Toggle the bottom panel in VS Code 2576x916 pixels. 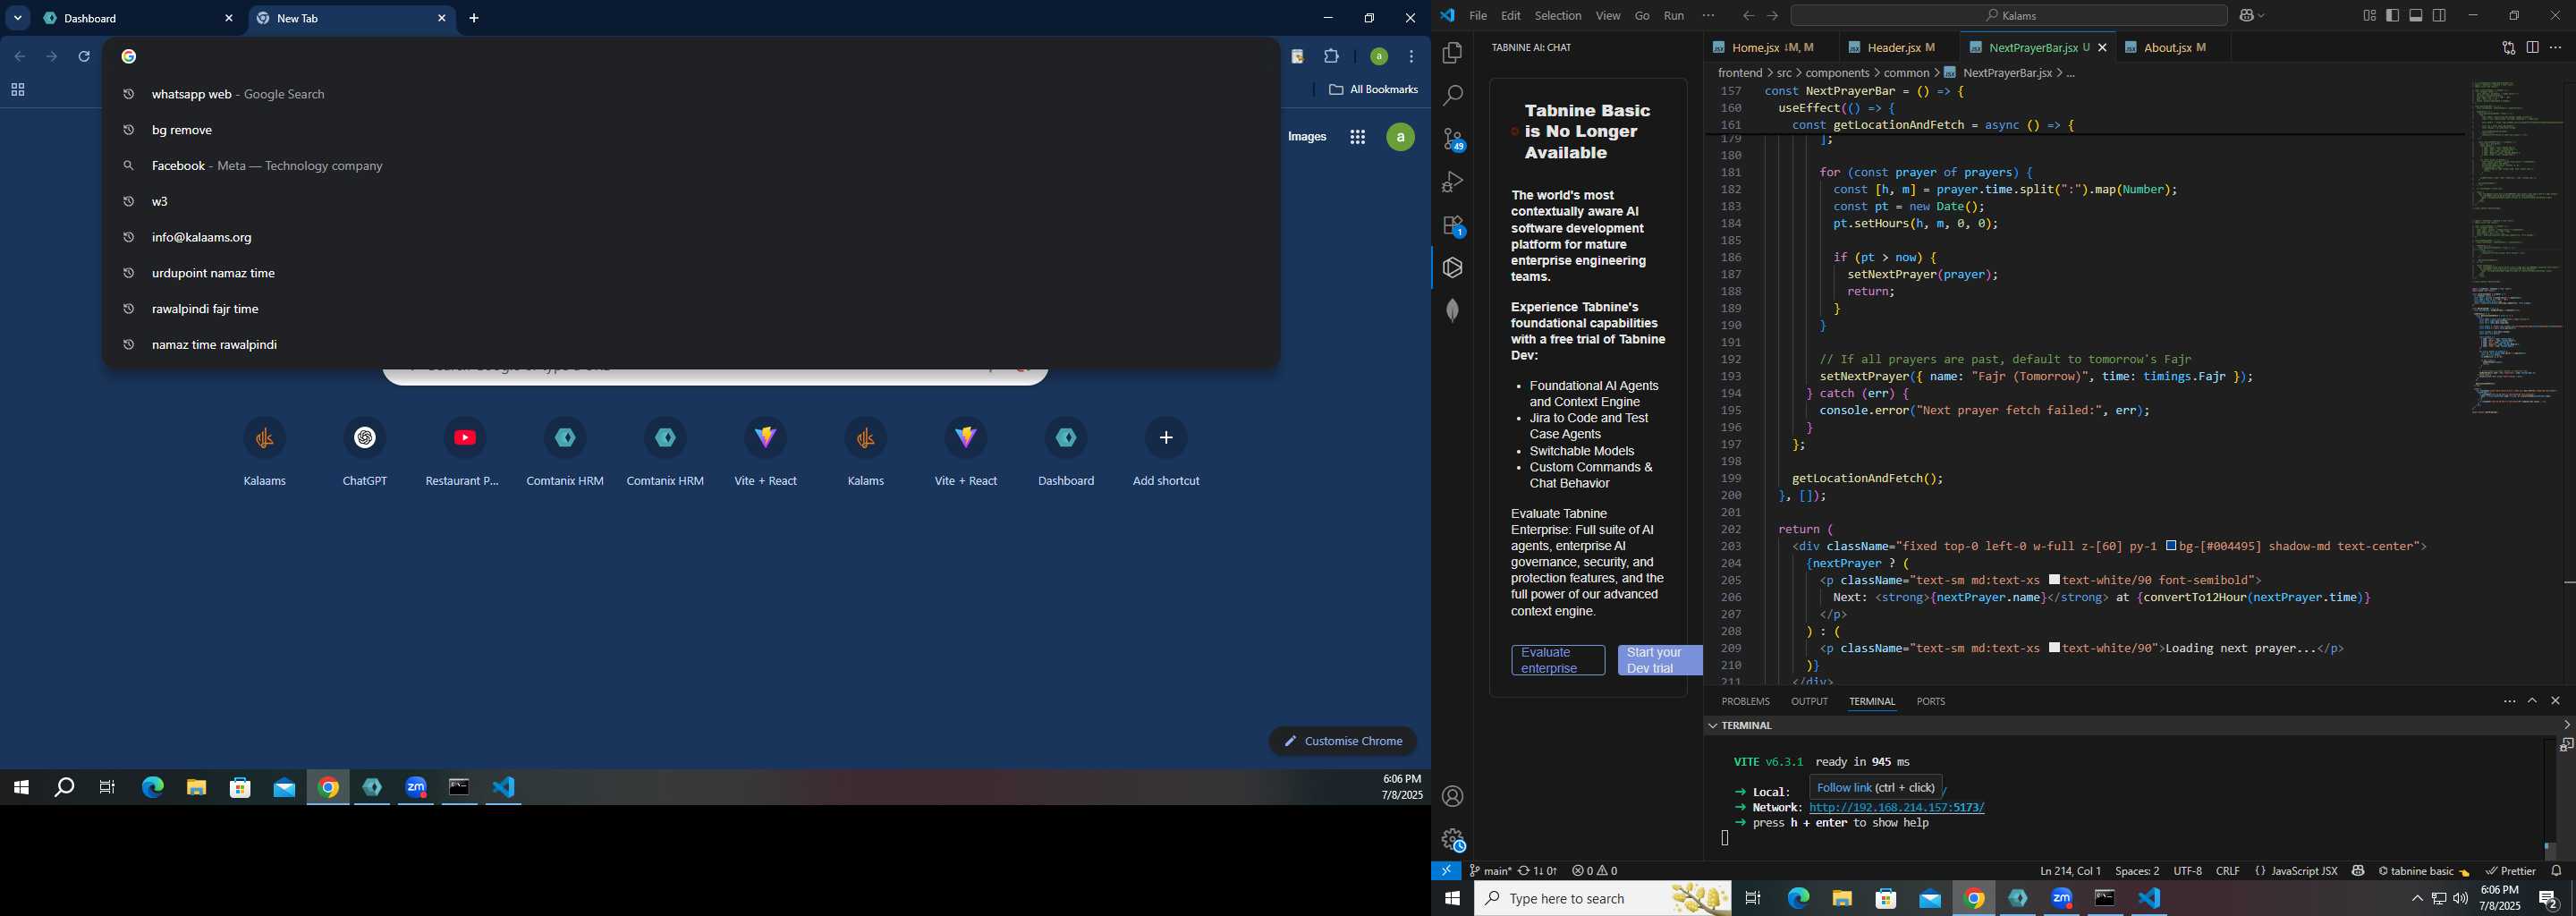2416,16
